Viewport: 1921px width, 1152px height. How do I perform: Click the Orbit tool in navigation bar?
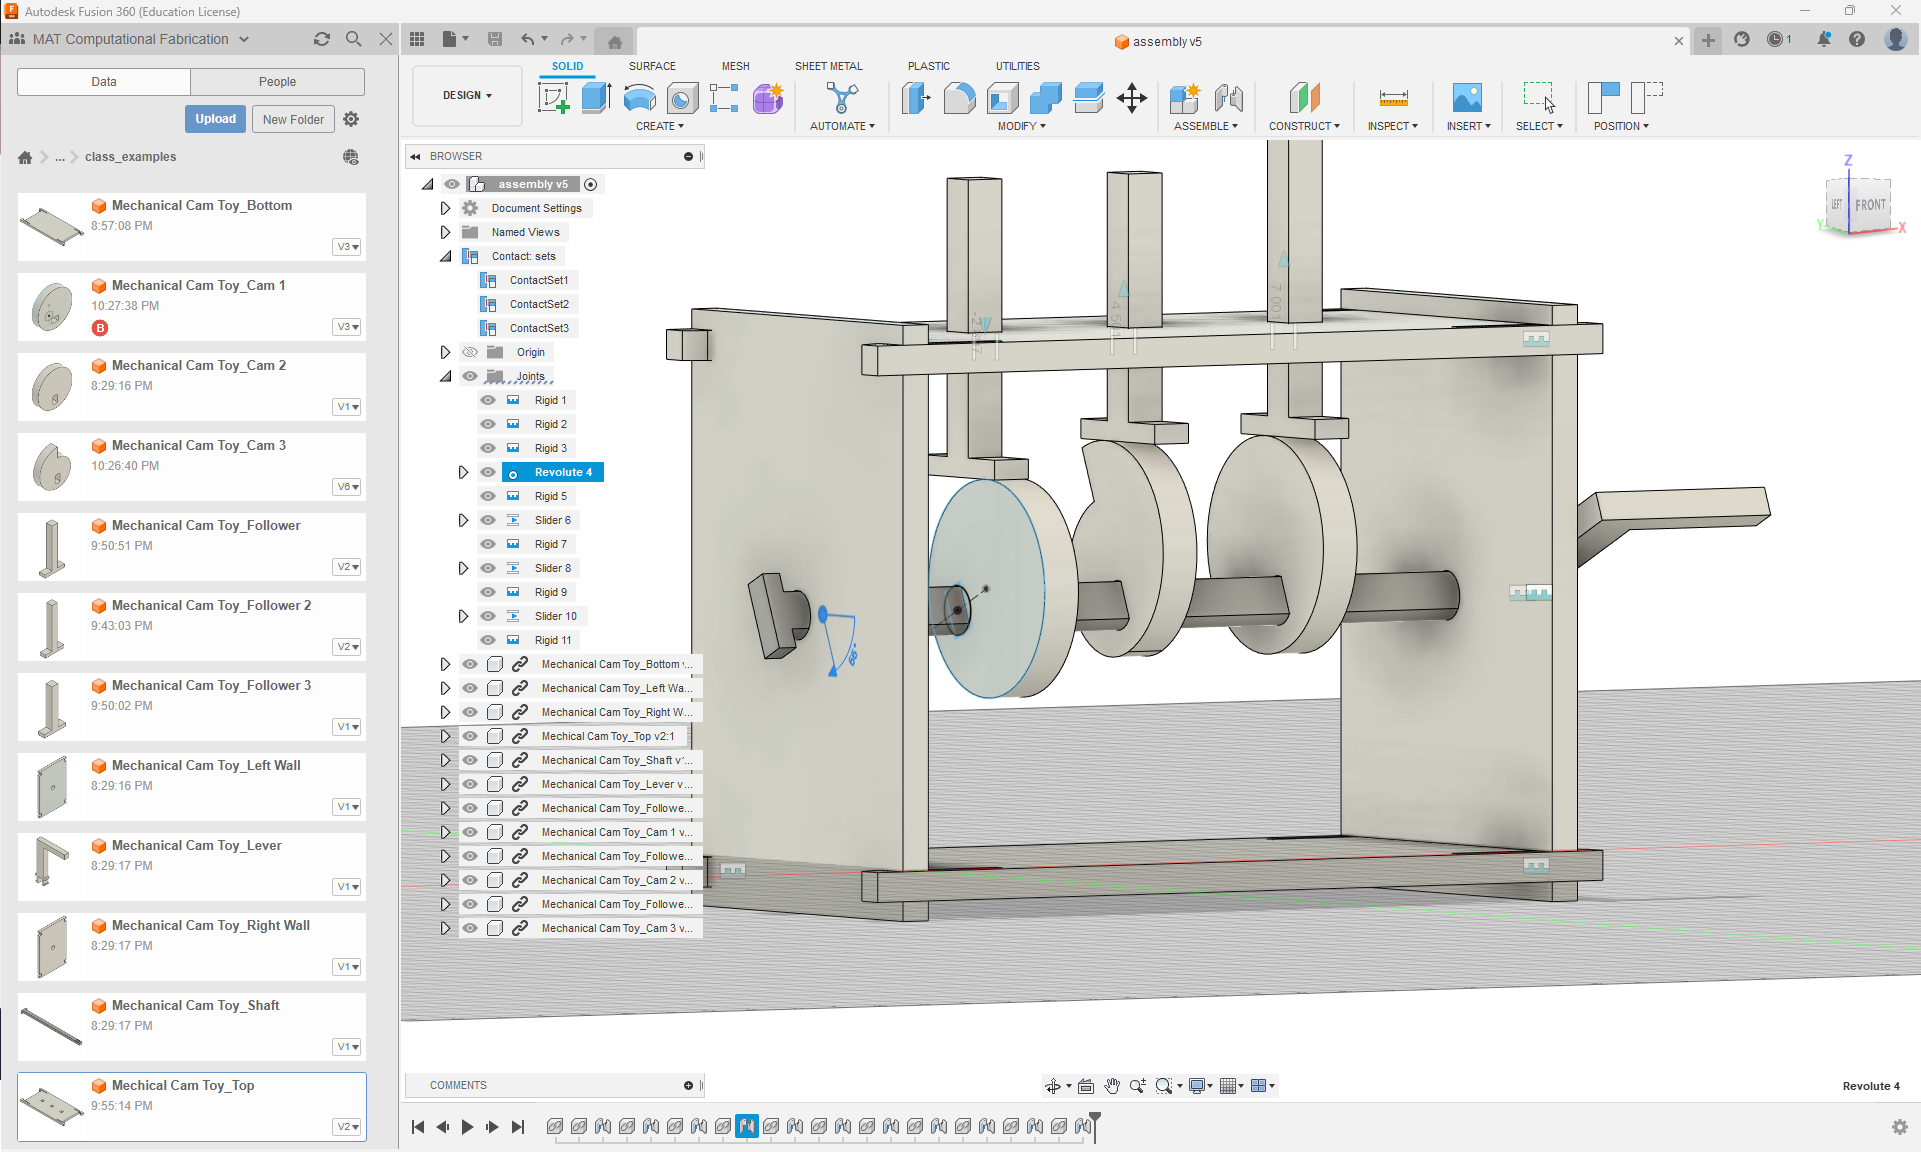[1053, 1086]
